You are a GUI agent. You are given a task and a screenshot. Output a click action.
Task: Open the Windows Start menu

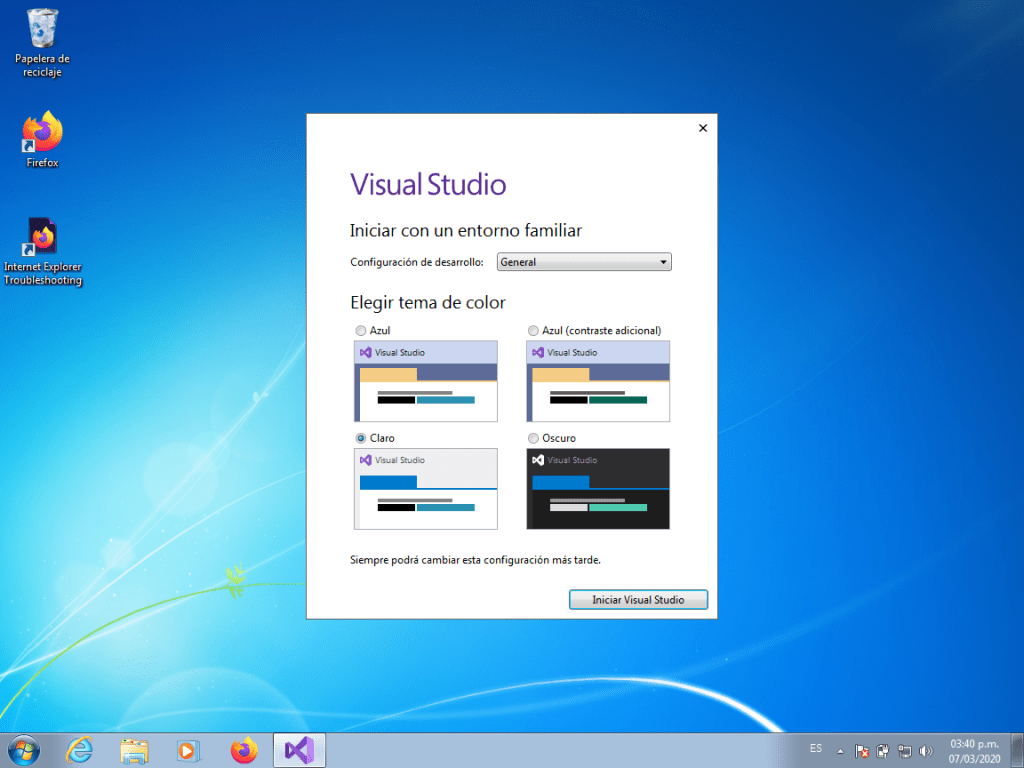click(24, 750)
